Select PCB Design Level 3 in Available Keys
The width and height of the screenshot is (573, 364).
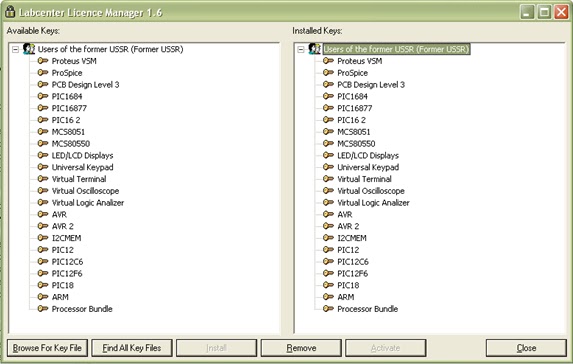tap(86, 84)
